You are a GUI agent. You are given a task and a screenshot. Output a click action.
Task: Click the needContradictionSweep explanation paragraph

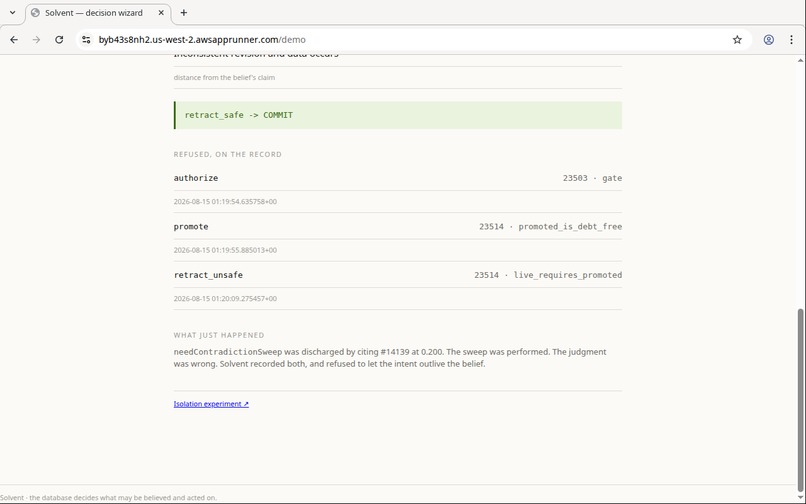[390, 358]
